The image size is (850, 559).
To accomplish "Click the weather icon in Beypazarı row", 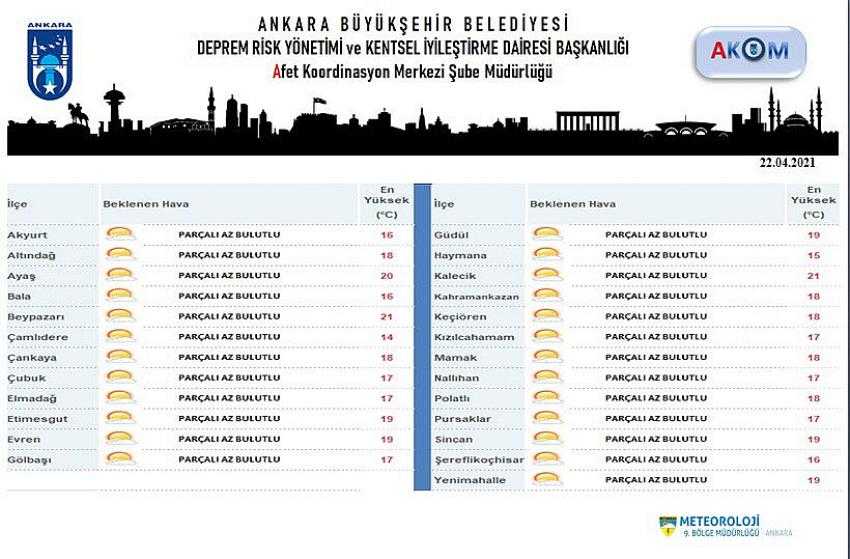I will point(120,316).
